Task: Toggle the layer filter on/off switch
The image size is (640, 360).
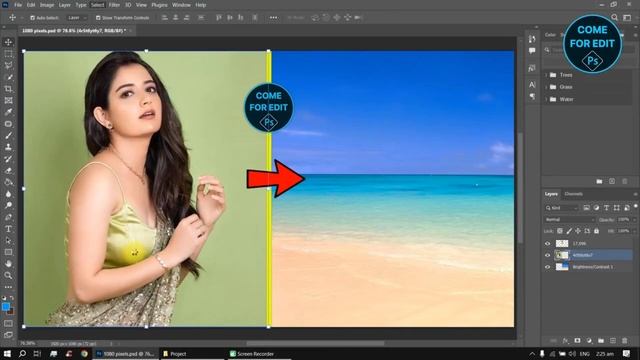Action: 636,207
